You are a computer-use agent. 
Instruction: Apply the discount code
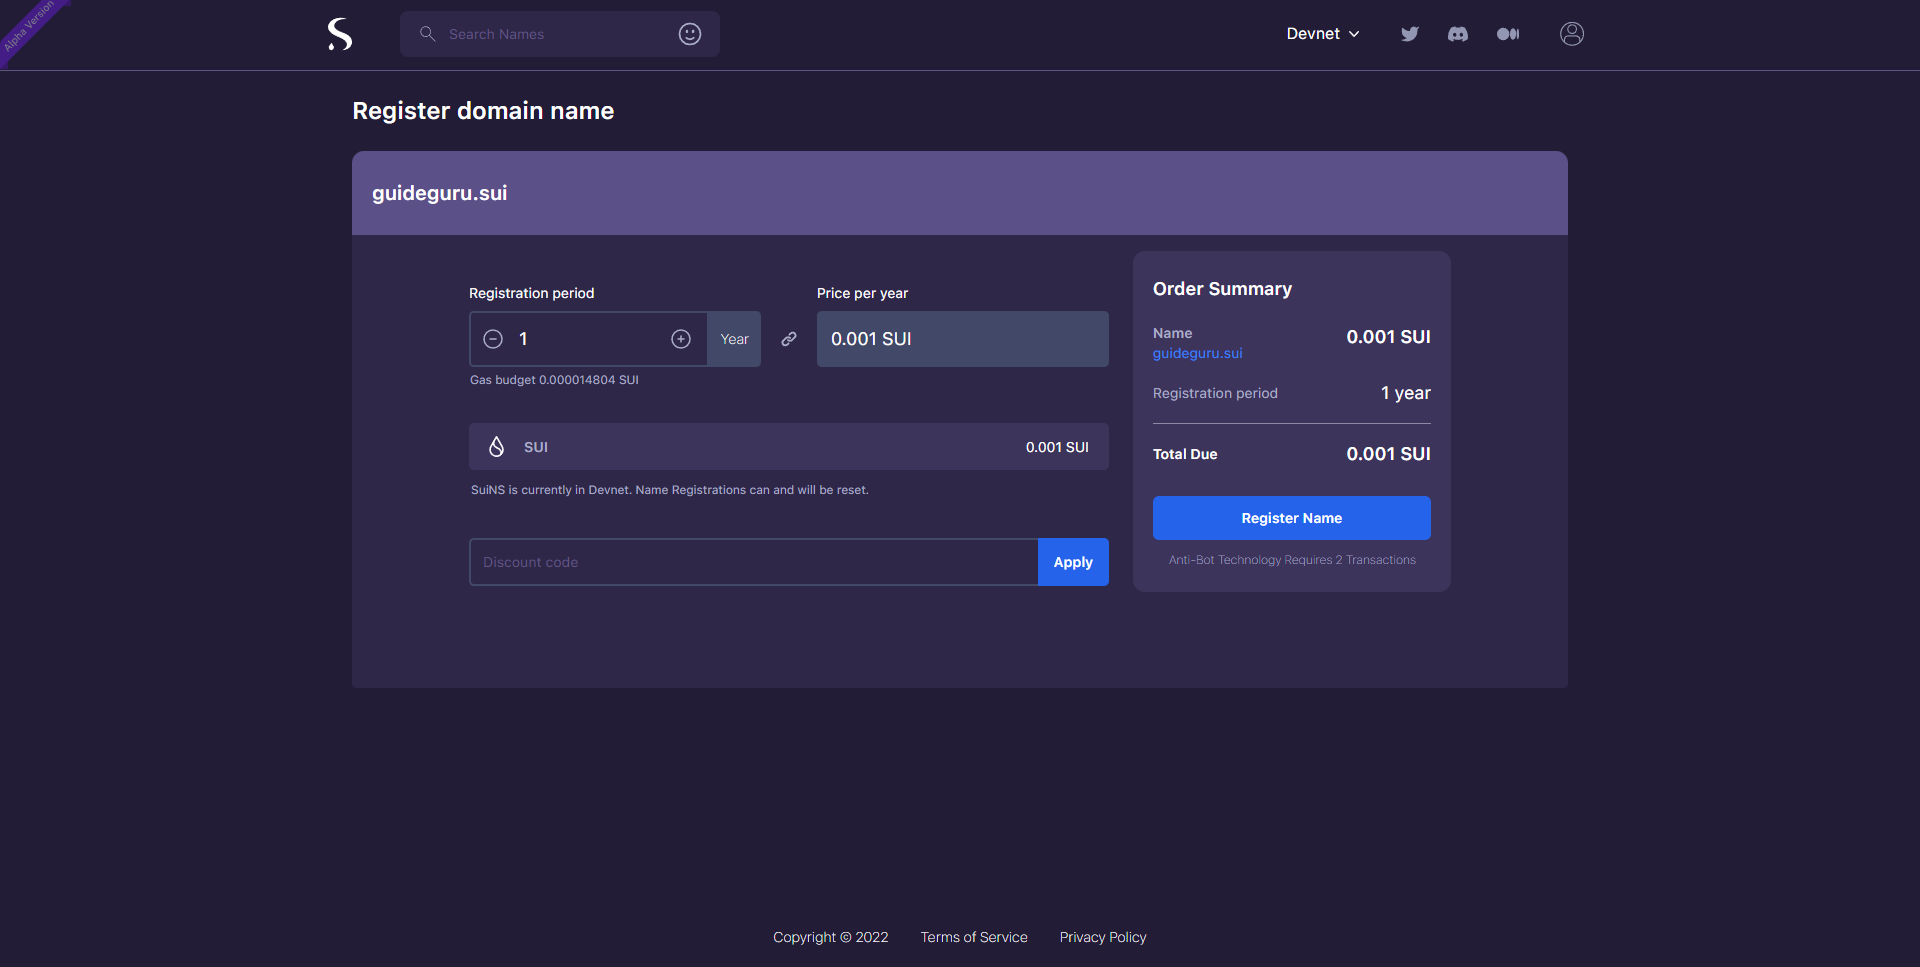1073,562
